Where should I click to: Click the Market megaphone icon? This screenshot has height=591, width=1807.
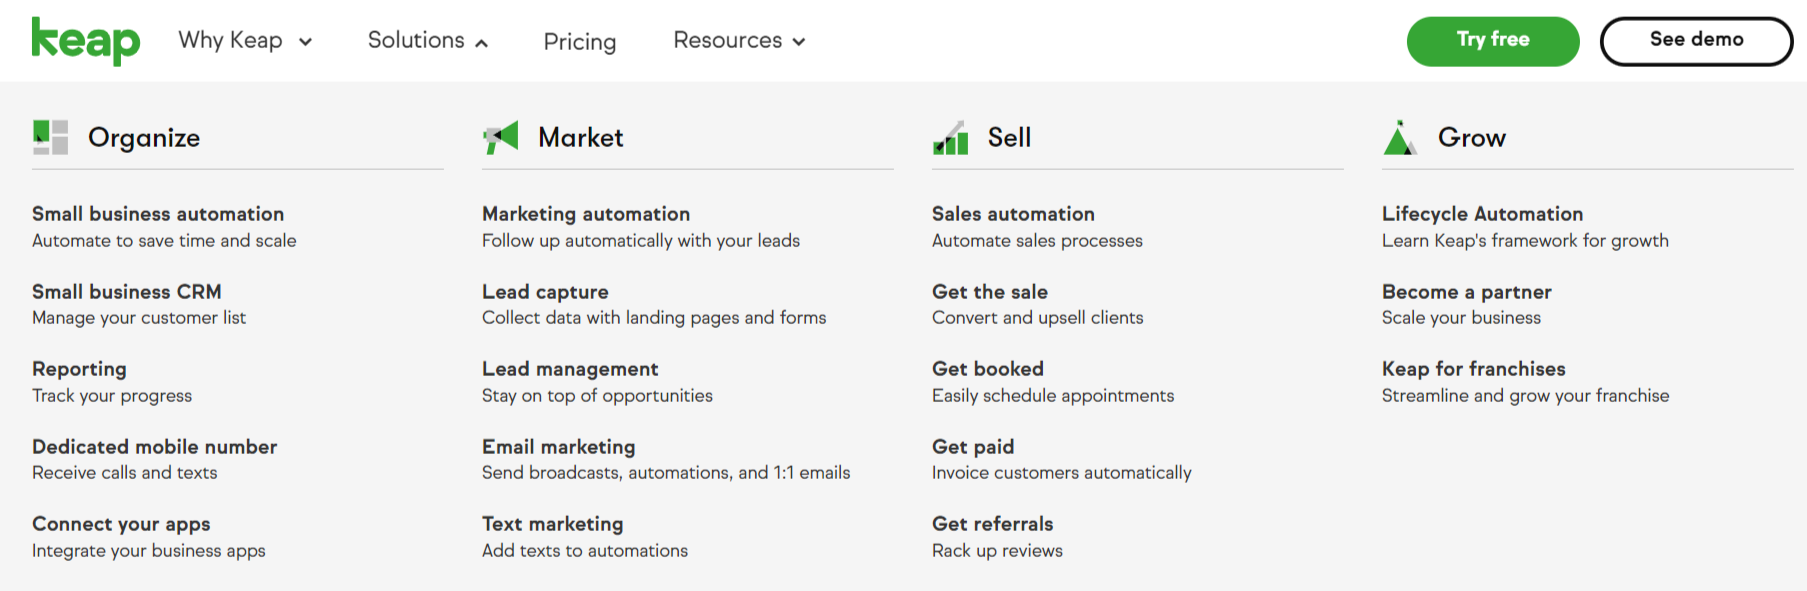[500, 137]
